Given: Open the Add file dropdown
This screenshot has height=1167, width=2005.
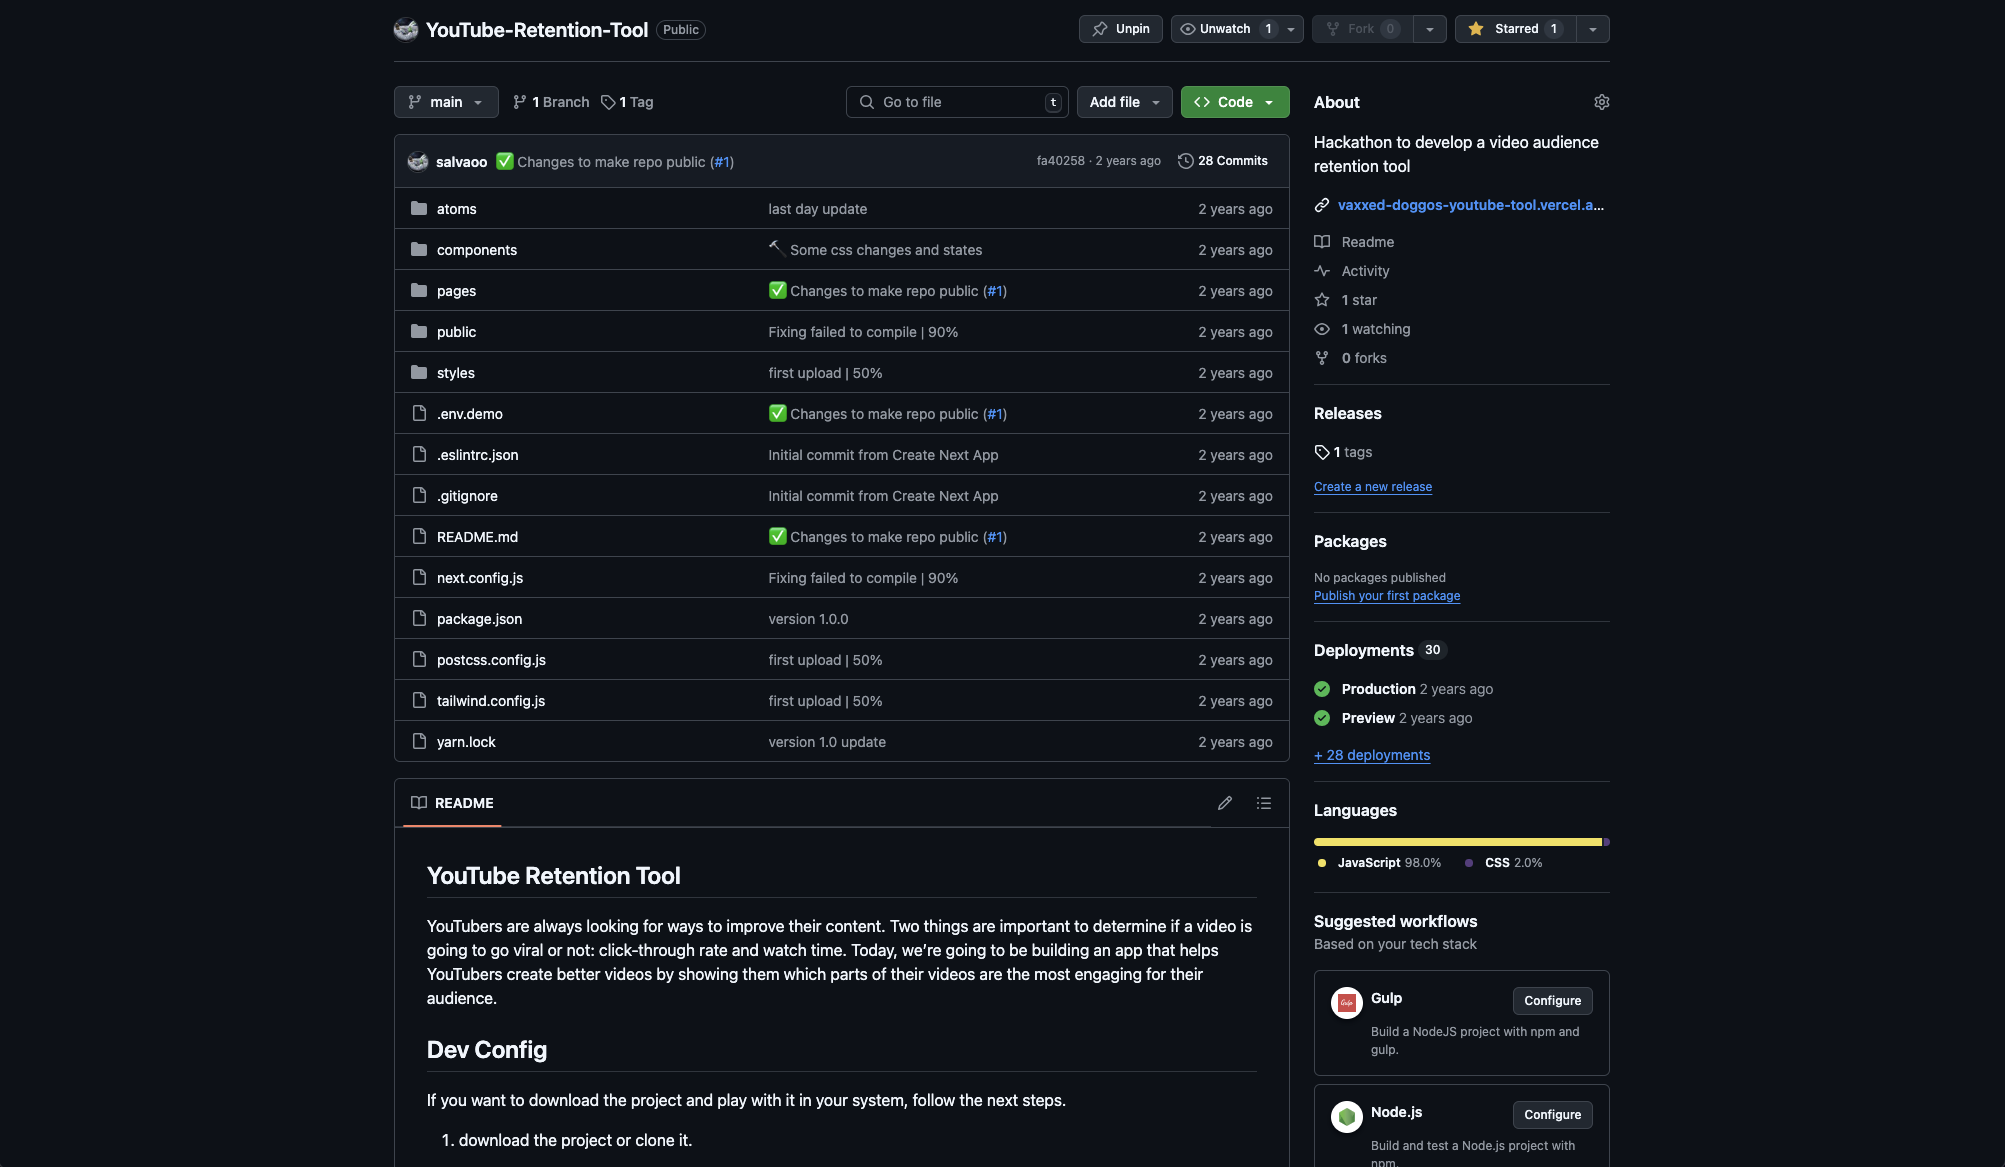Looking at the screenshot, I should coord(1123,101).
